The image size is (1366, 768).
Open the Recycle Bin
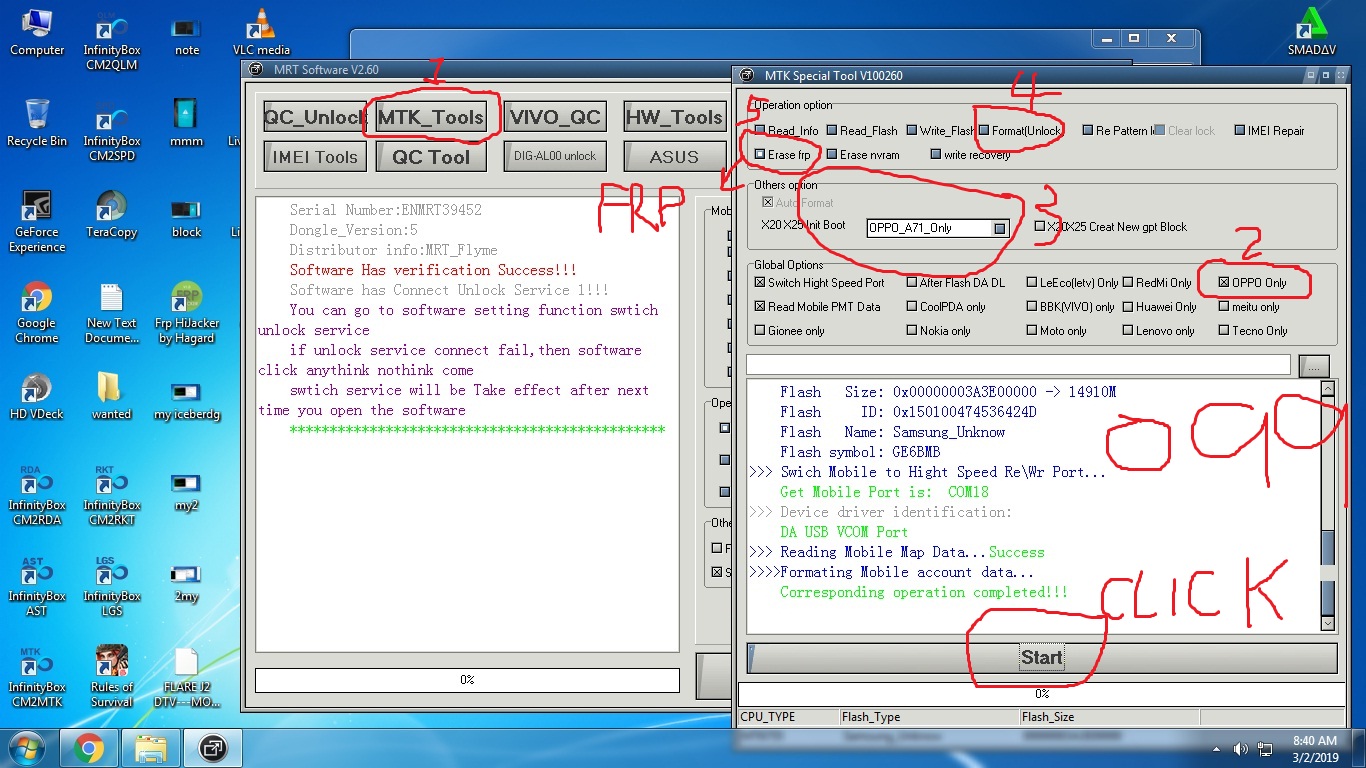(x=37, y=123)
